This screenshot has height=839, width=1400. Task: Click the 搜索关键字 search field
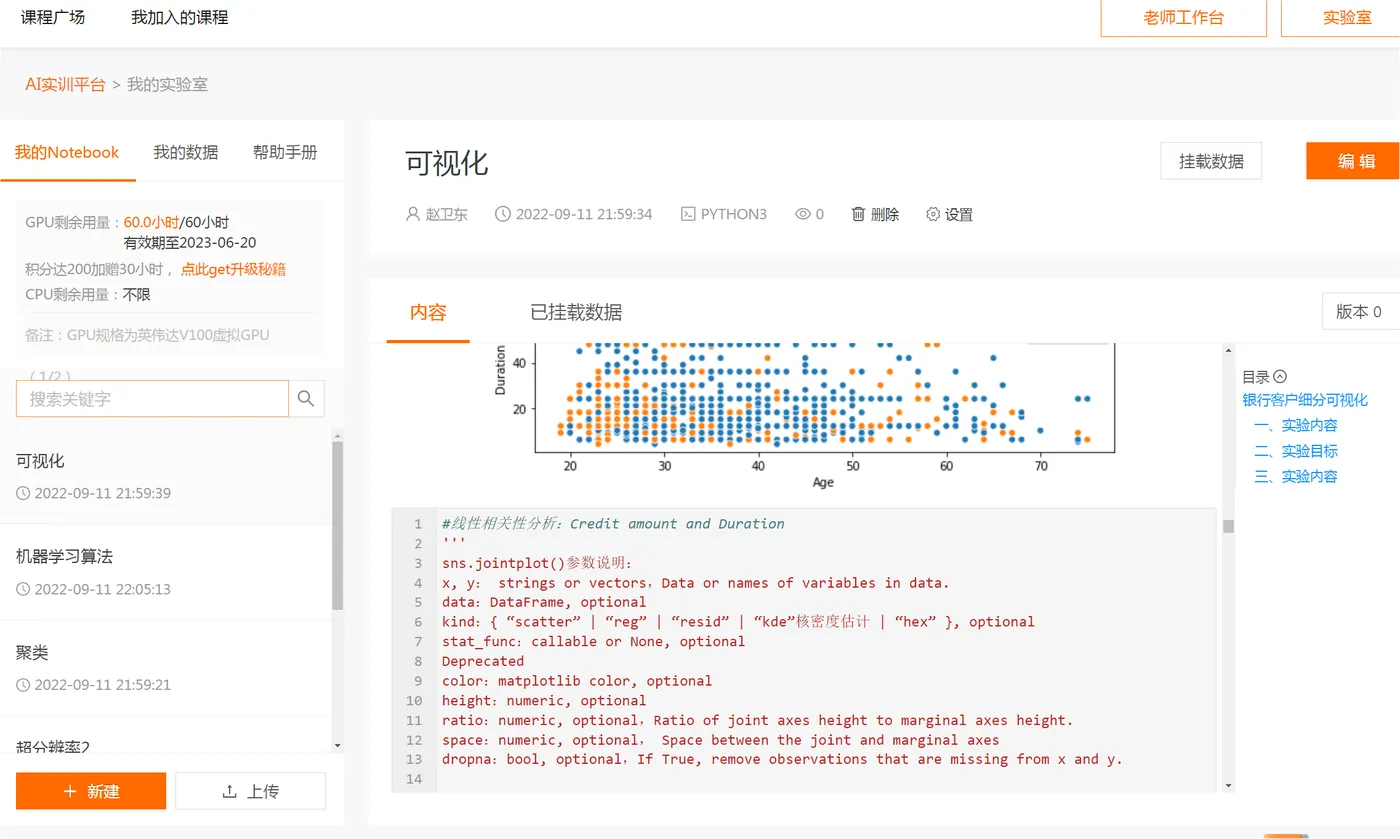(152, 398)
